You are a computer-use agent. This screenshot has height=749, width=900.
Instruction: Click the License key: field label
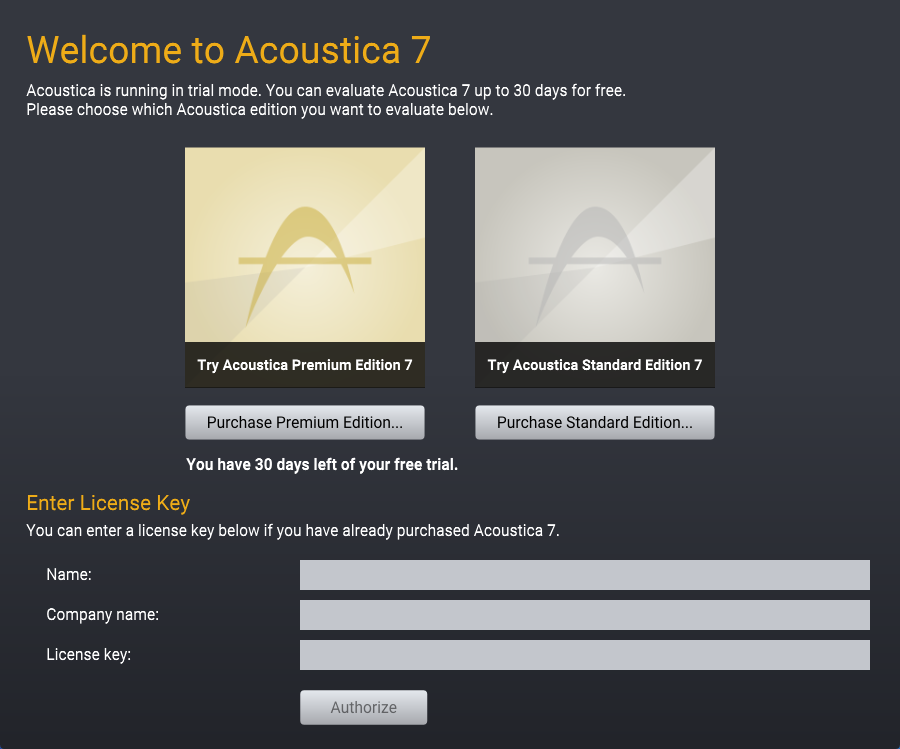tap(88, 655)
